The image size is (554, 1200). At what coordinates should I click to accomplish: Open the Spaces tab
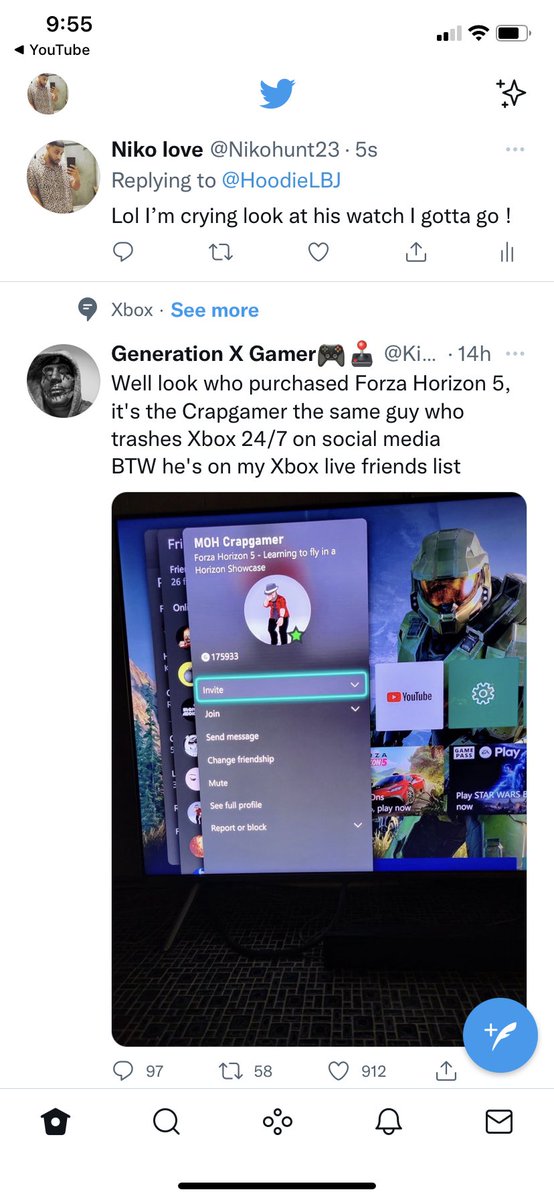pos(277,1122)
